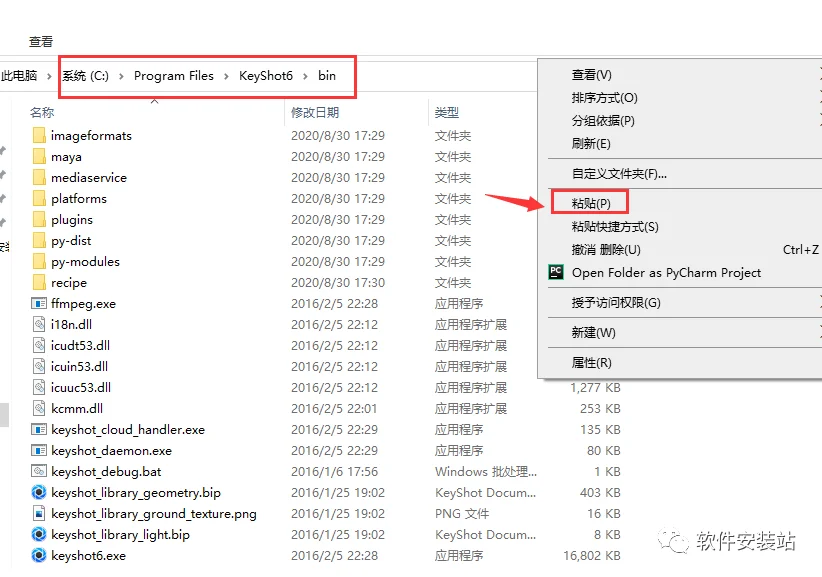
Task: Click the kcmm.dll file icon
Action: point(39,408)
